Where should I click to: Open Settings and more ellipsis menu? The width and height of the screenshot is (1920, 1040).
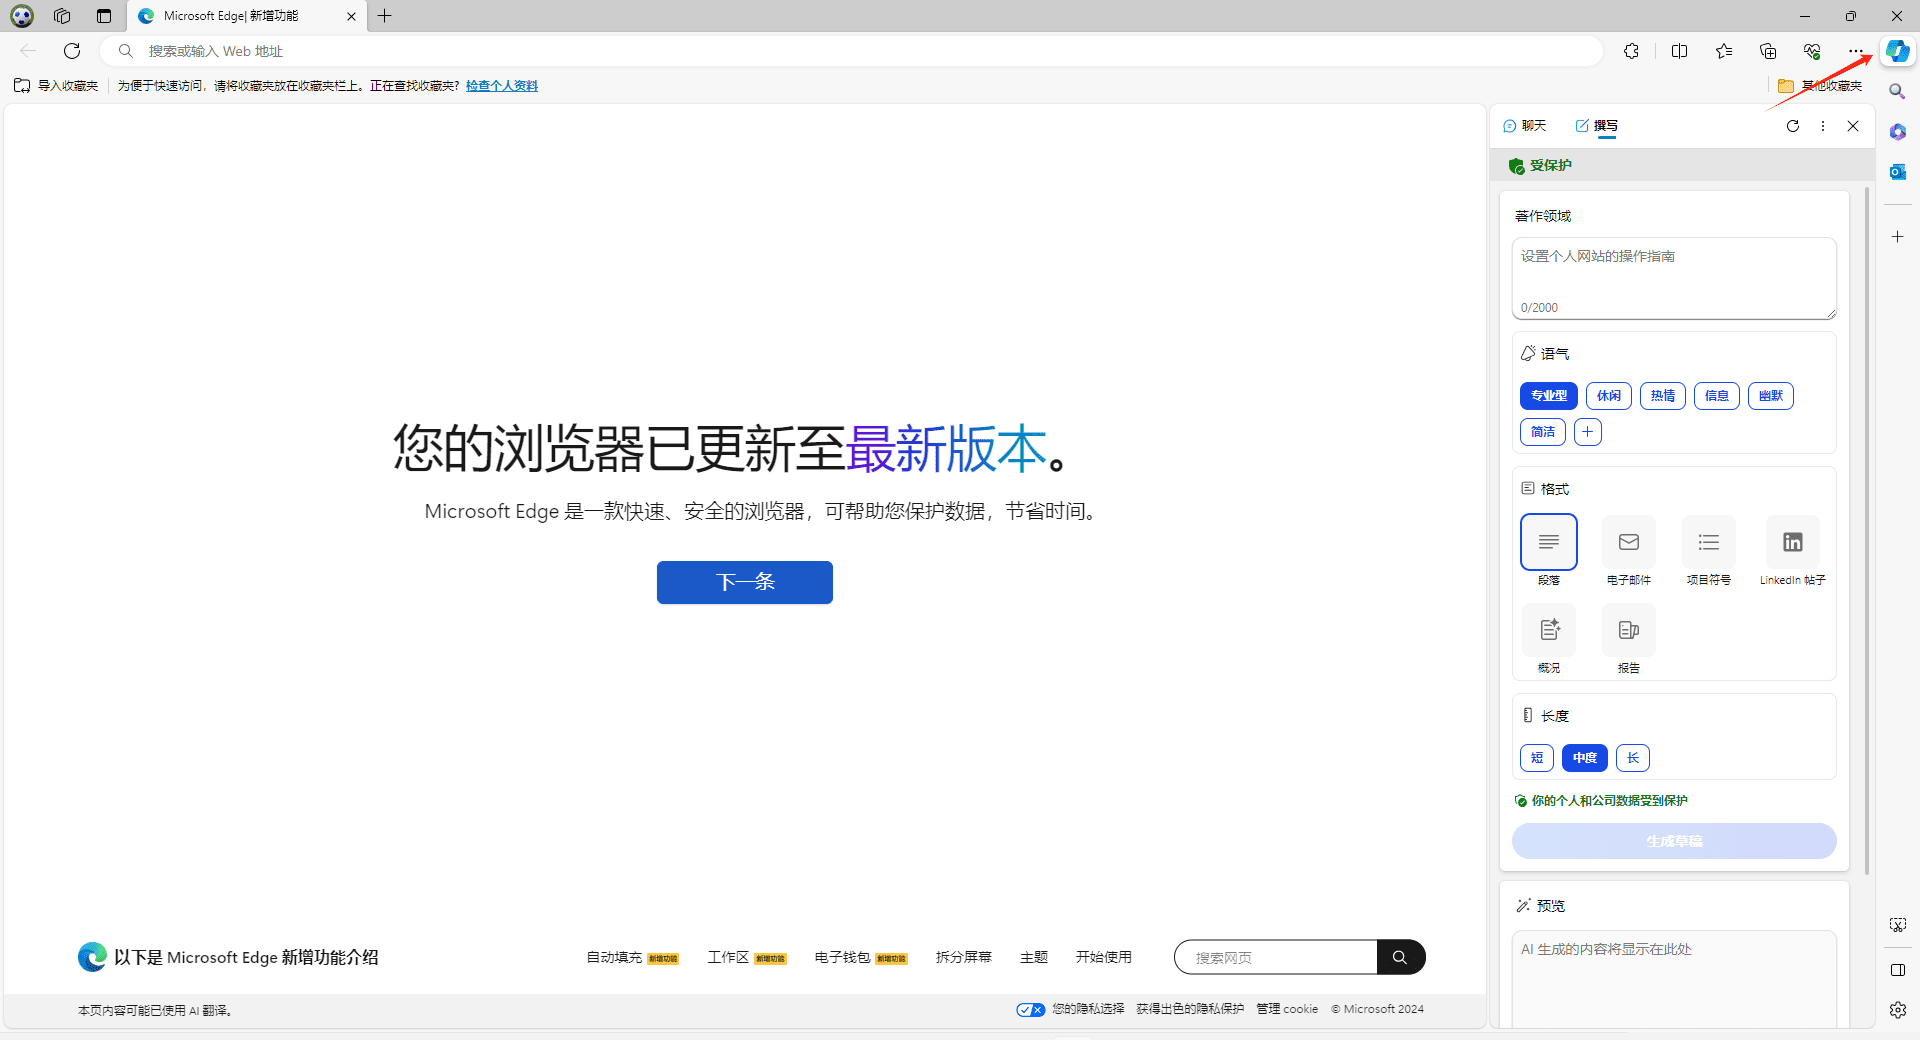(x=1856, y=51)
